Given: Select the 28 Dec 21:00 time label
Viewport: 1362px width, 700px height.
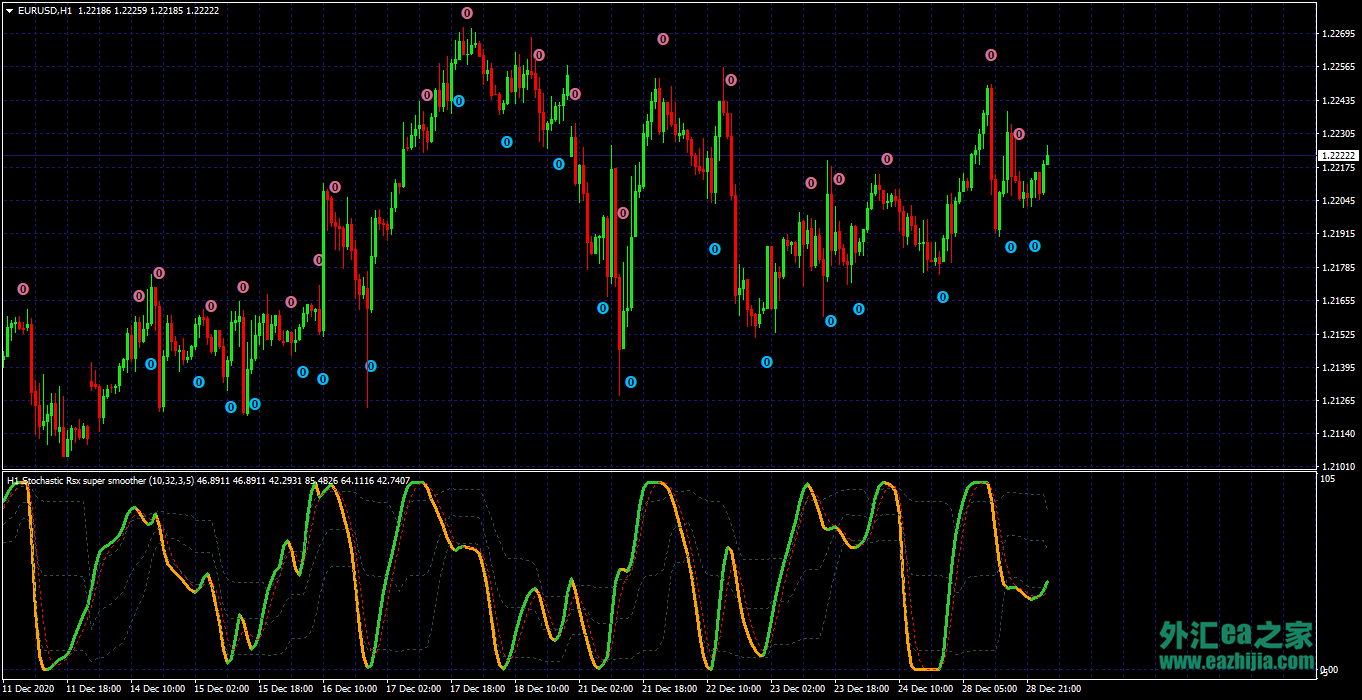Looking at the screenshot, I should click(1054, 689).
